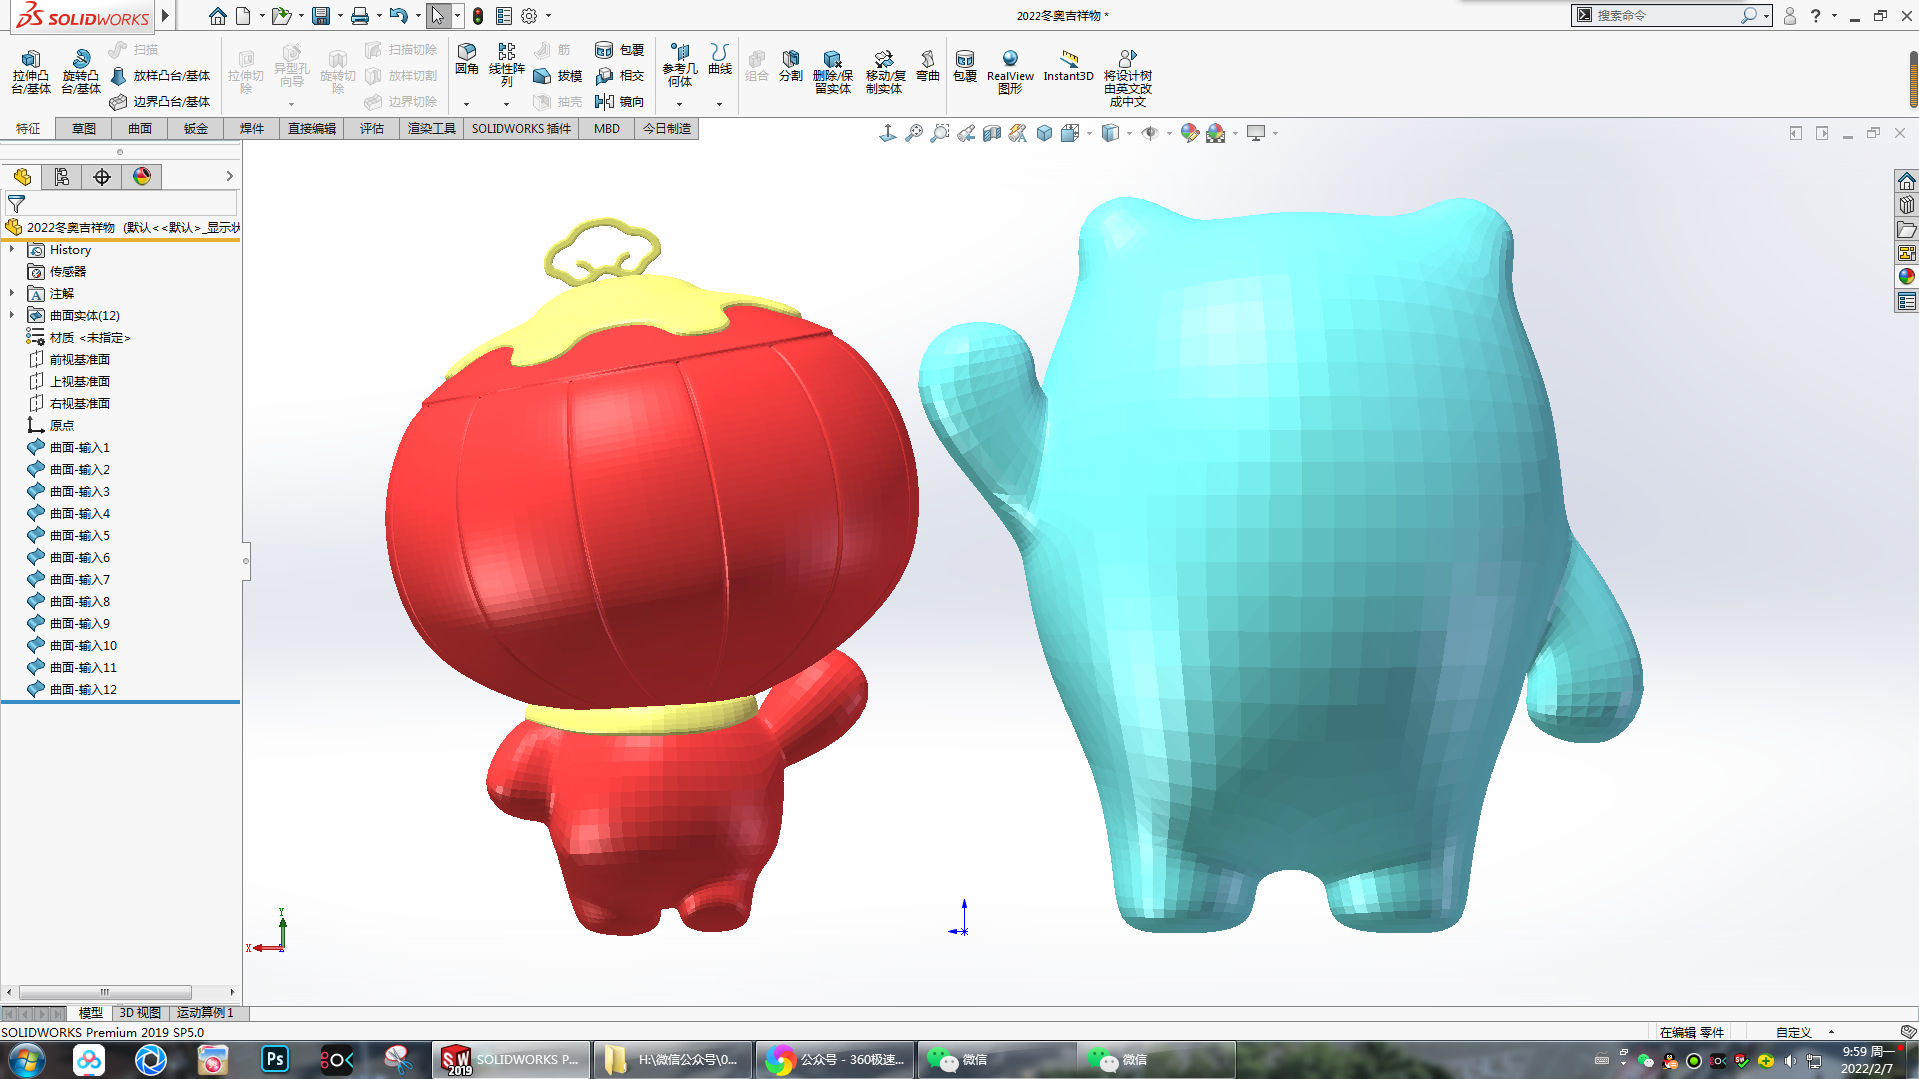Image resolution: width=1919 pixels, height=1079 pixels.
Task: Click the Linear Pattern (线性阵列) tool
Action: [507, 64]
